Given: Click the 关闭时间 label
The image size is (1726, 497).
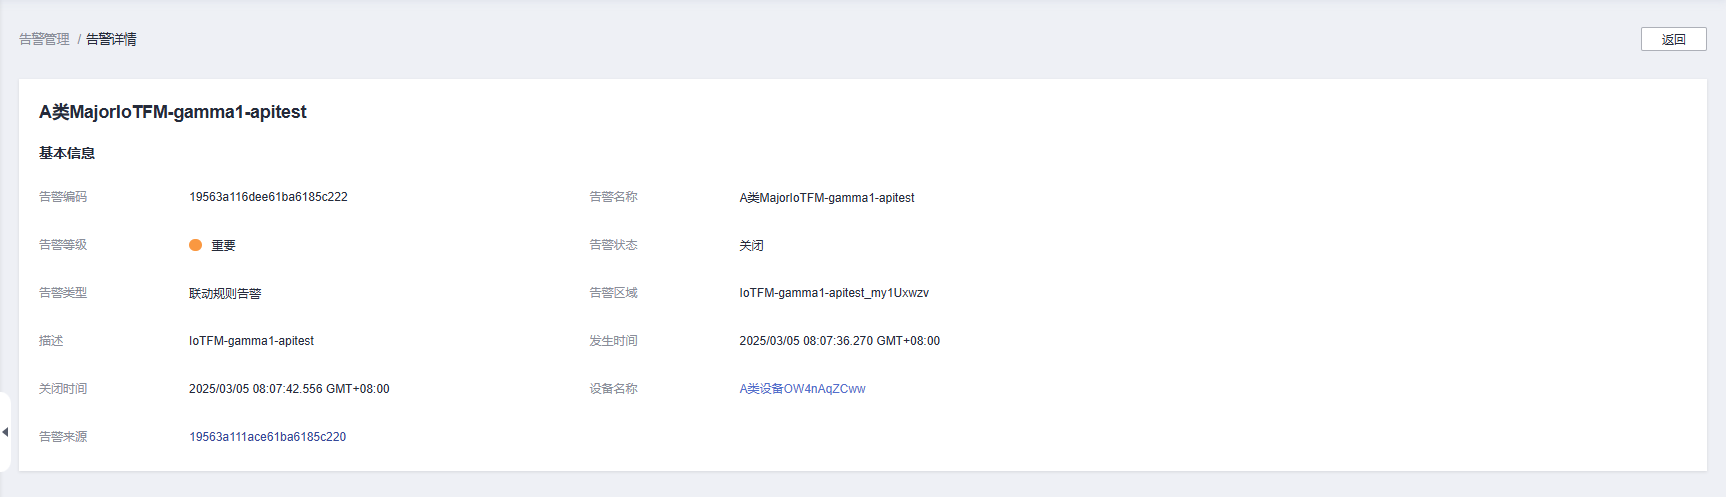Looking at the screenshot, I should [x=63, y=389].
